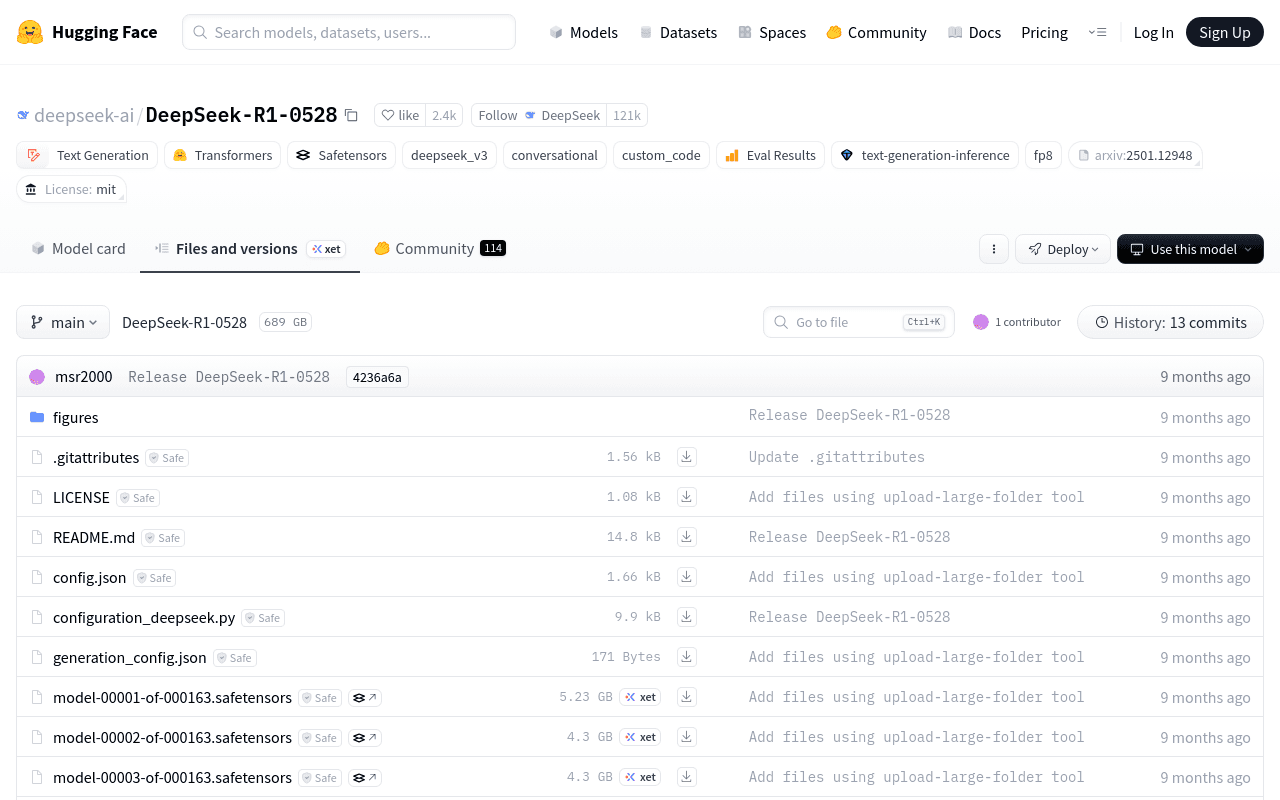Viewport: 1280px width, 800px height.
Task: Open the deepseek-ai organization link
Action: [x=83, y=115]
